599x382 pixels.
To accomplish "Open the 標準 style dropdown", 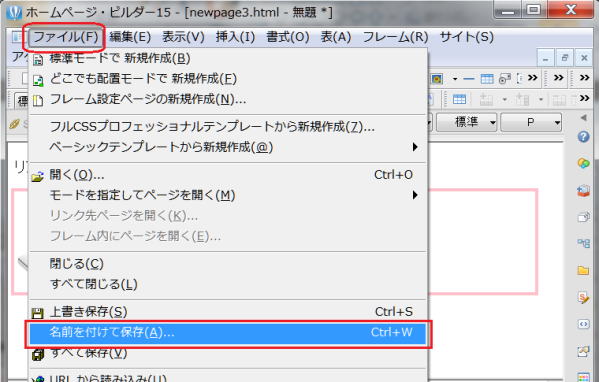I will (x=466, y=122).
